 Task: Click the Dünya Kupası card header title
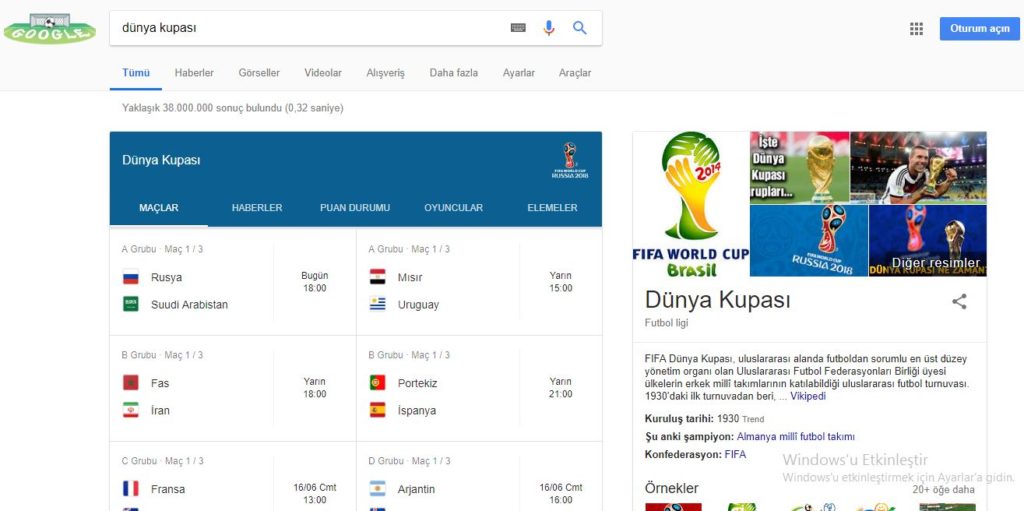[161, 160]
